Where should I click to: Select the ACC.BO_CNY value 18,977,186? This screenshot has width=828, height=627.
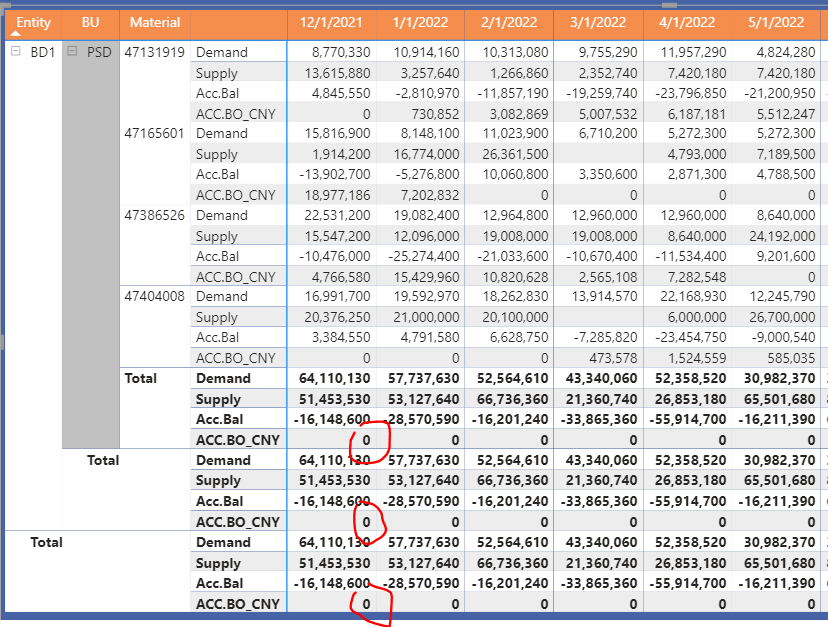[x=337, y=195]
